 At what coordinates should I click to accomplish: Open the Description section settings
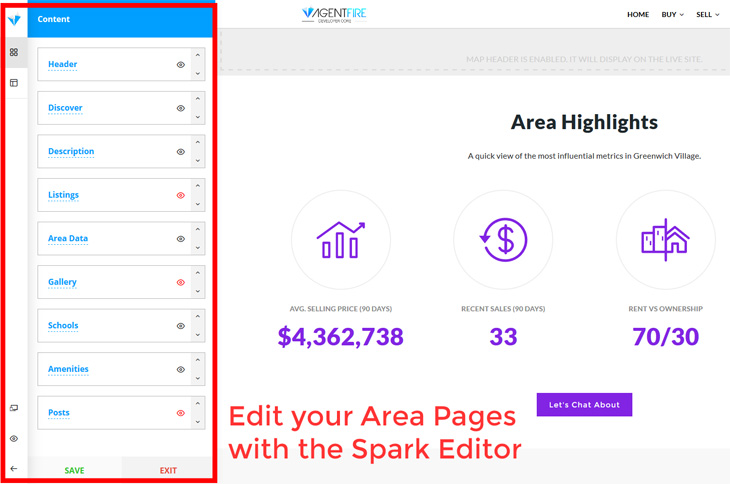pyautogui.click(x=71, y=151)
